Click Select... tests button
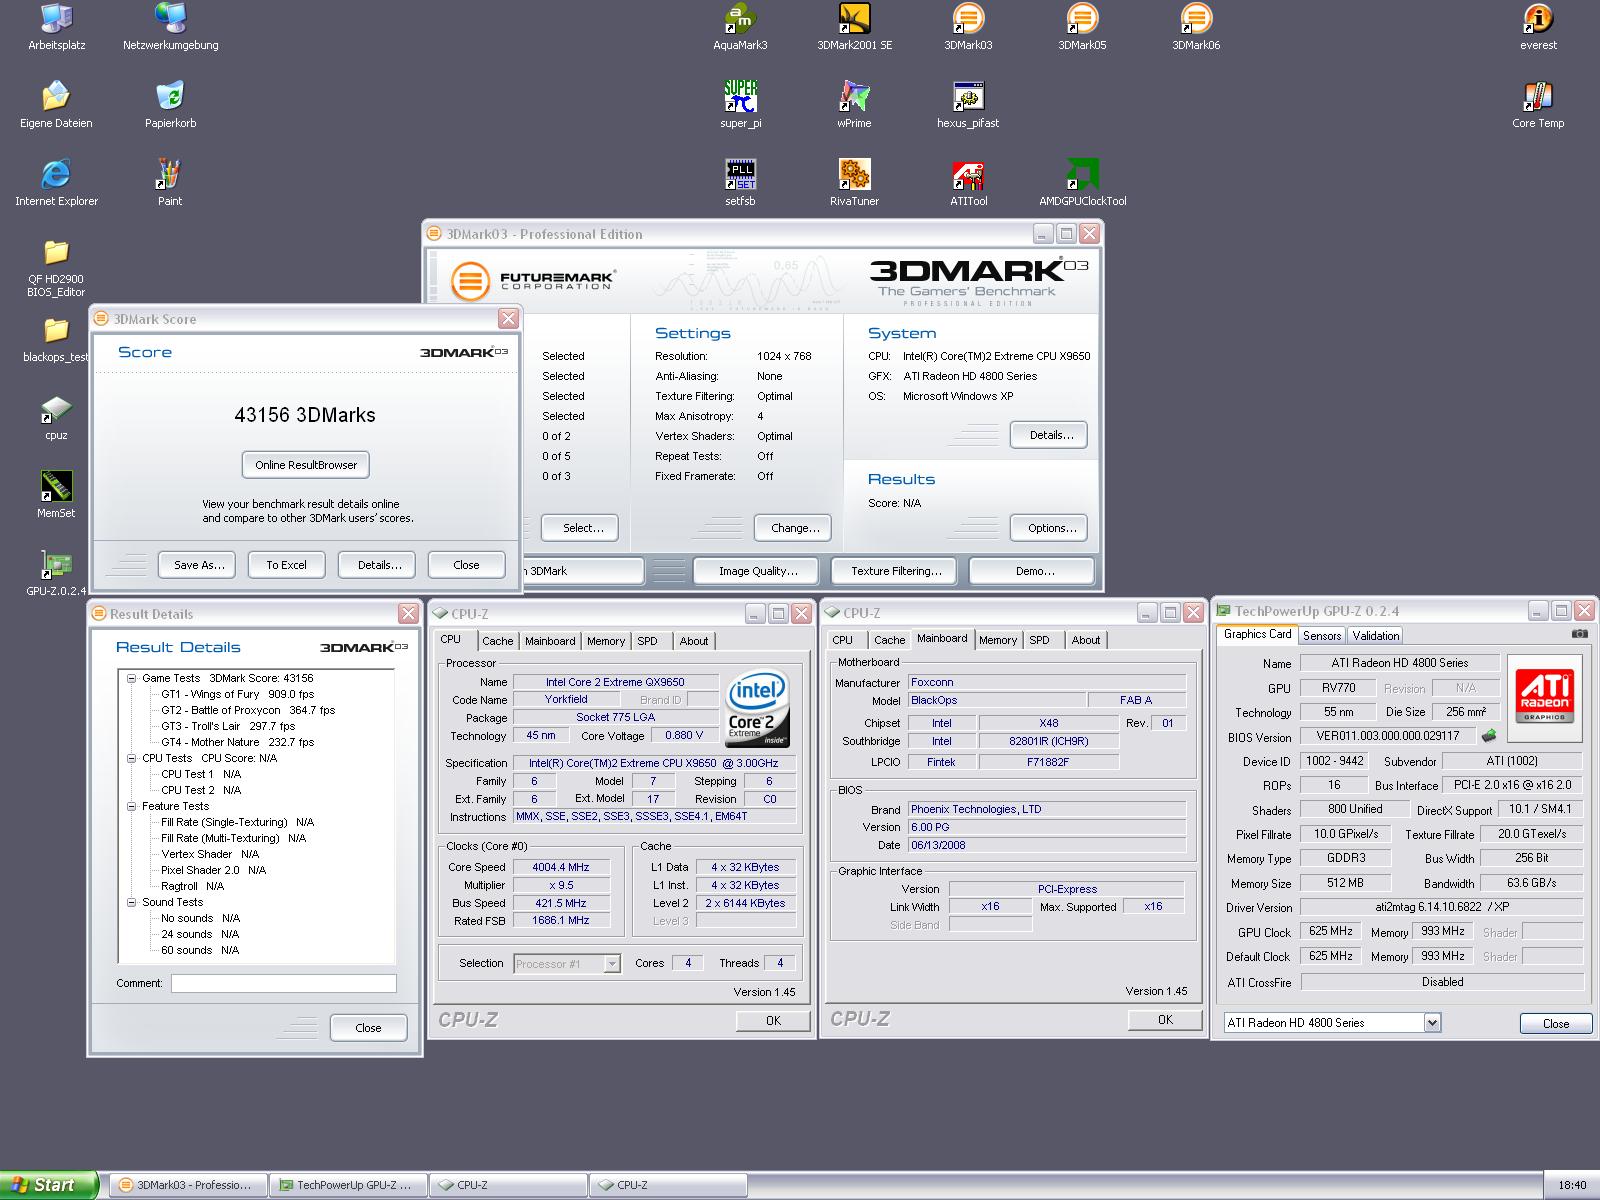Viewport: 1600px width, 1200px height. [x=582, y=528]
